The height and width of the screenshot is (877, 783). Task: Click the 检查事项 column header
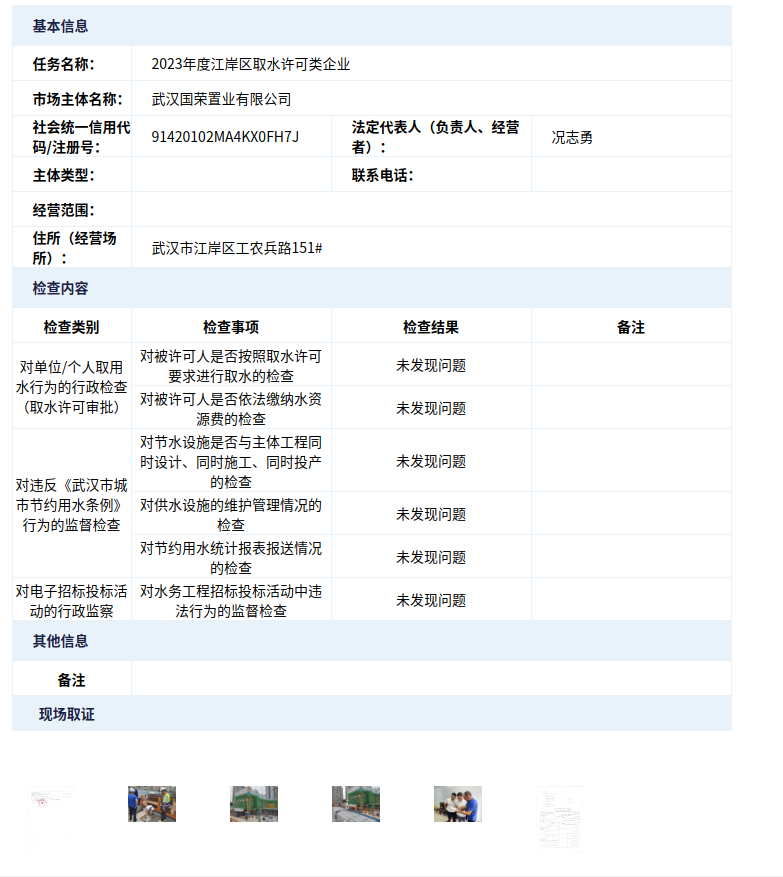231,327
